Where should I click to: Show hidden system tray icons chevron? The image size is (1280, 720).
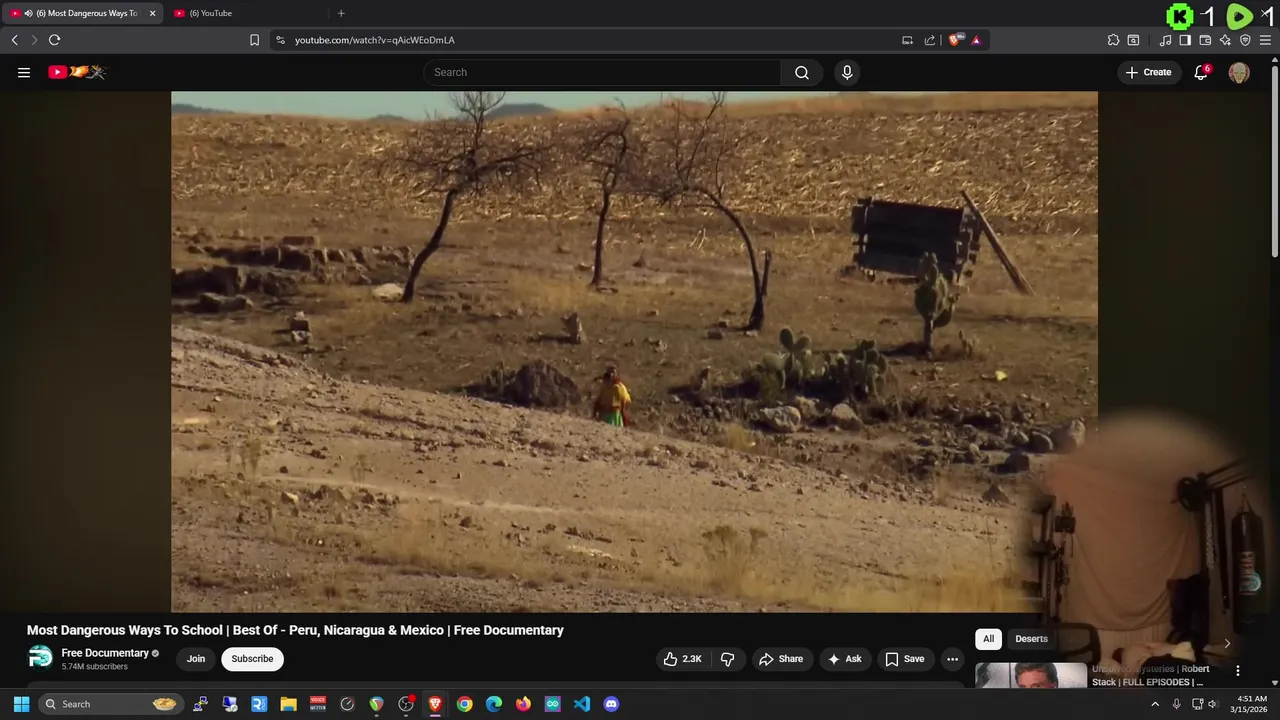[1155, 704]
